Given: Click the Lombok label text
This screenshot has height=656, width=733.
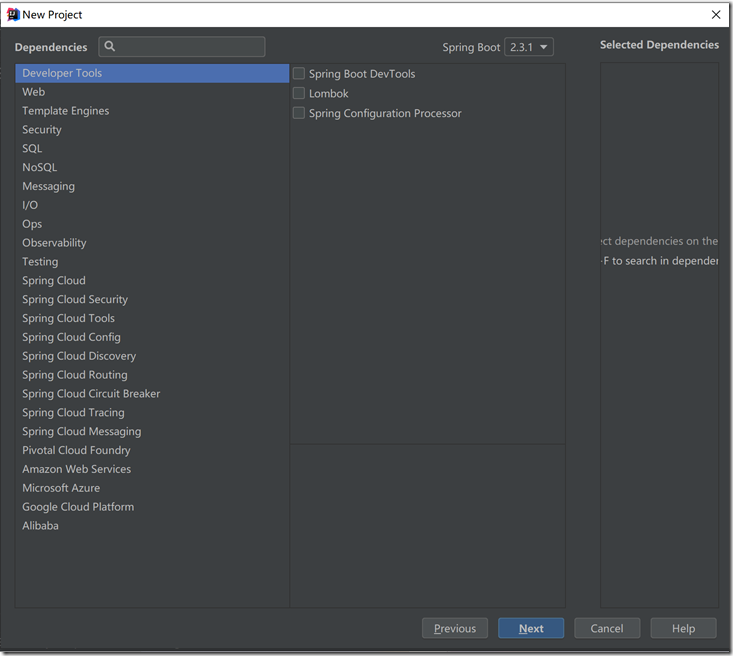Looking at the screenshot, I should point(329,94).
